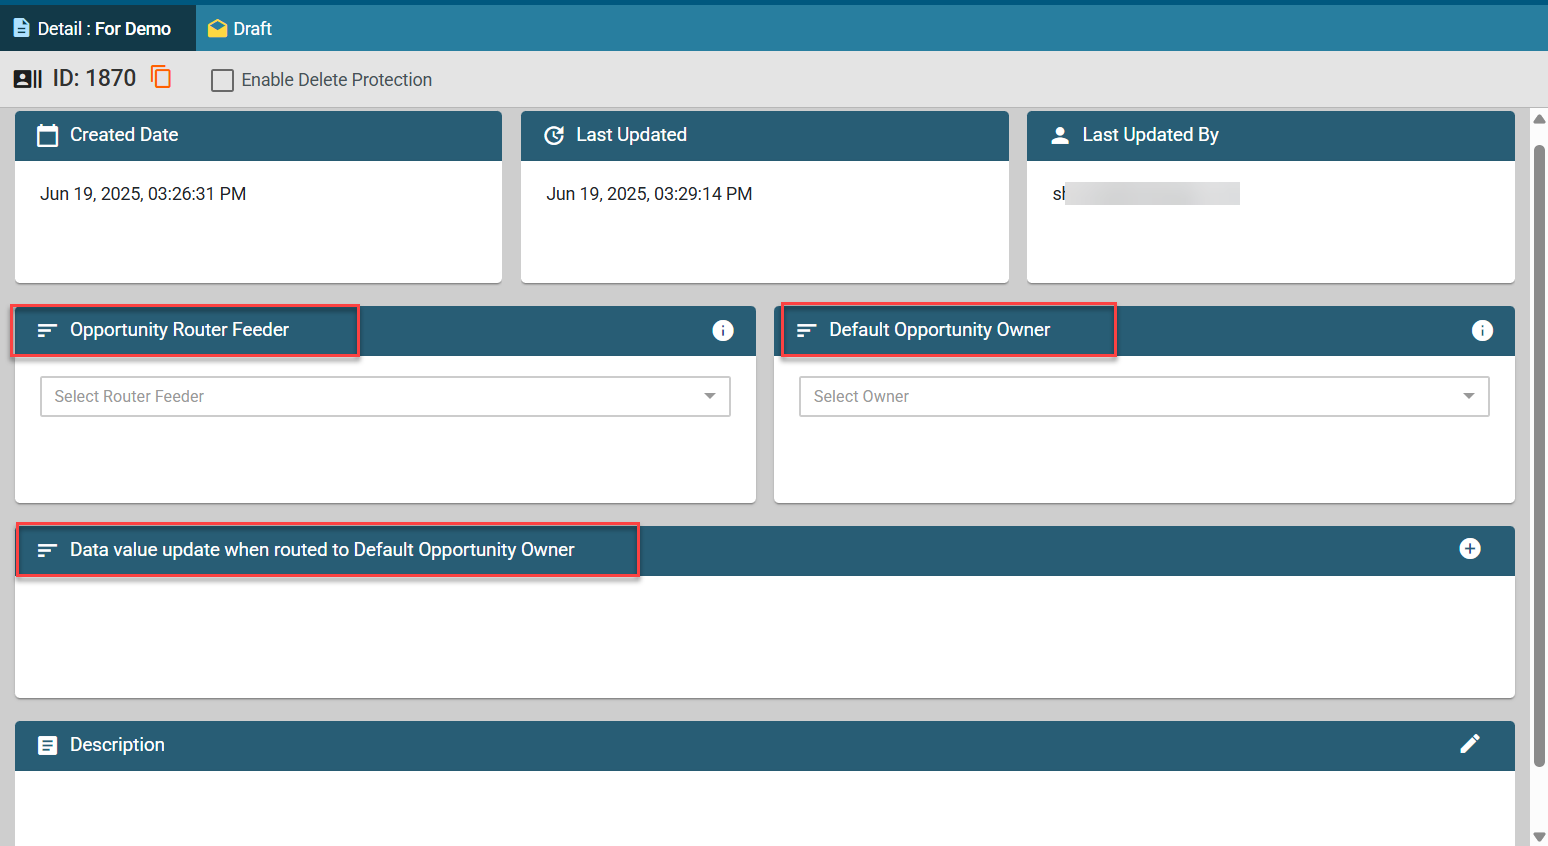Click the refresh clock icon on Last Updated
Screen dimensions: 1548x846
(x=554, y=135)
